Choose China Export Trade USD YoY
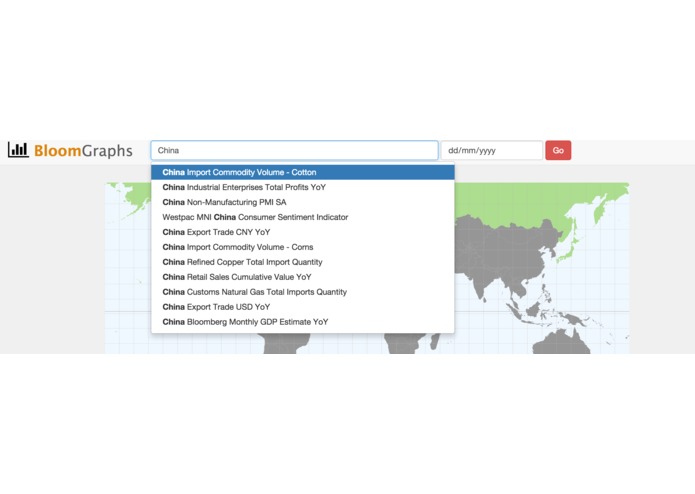695x494 pixels. (303, 307)
